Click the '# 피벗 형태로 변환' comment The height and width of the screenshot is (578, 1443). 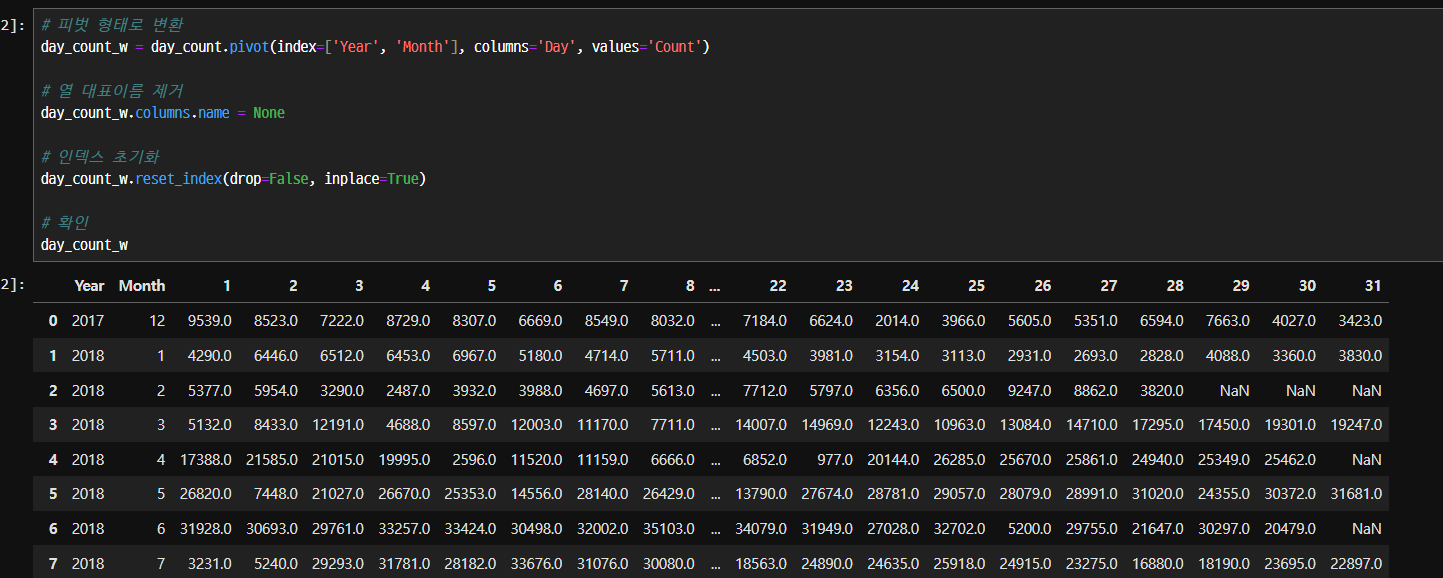coord(112,25)
